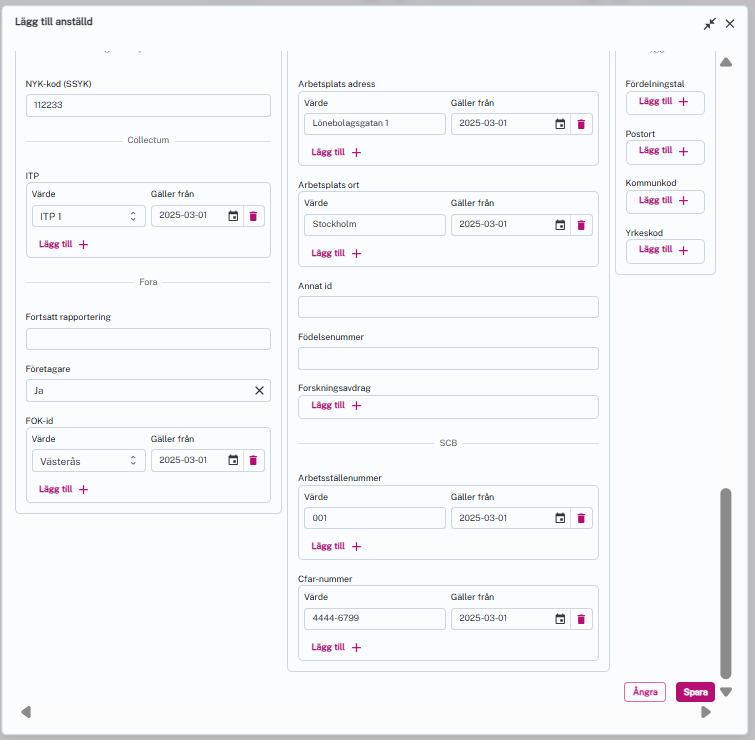Open date picker for Arbetsställenummer
The image size is (755, 740).
(560, 518)
